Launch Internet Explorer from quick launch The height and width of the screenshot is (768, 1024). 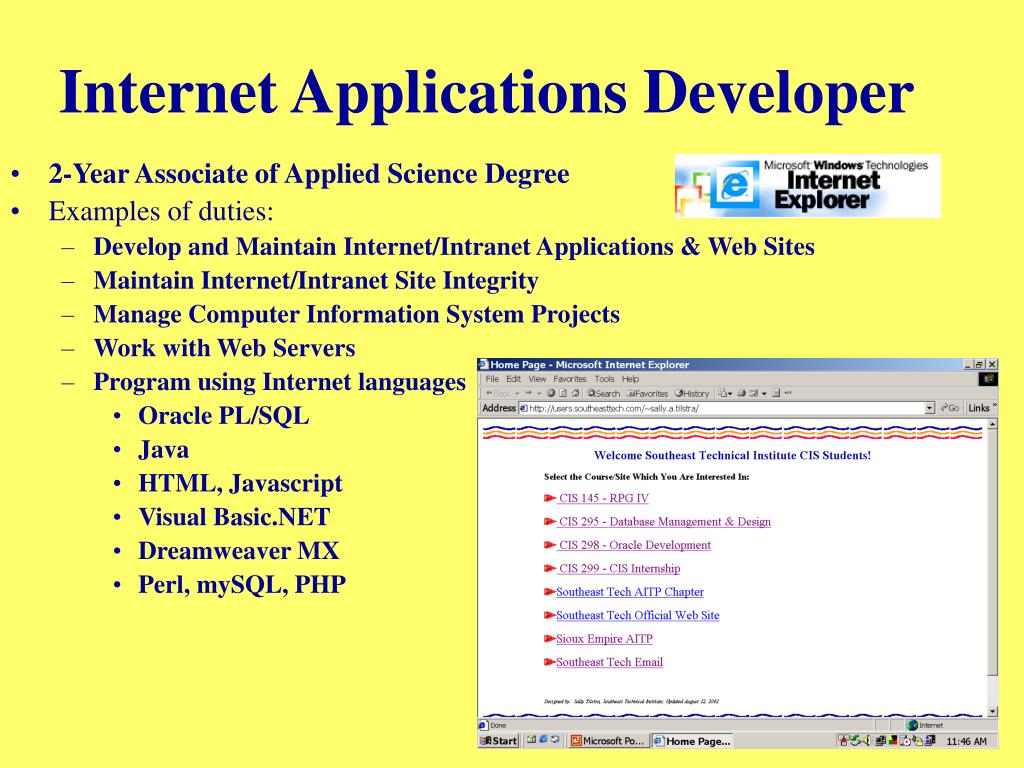pos(543,740)
